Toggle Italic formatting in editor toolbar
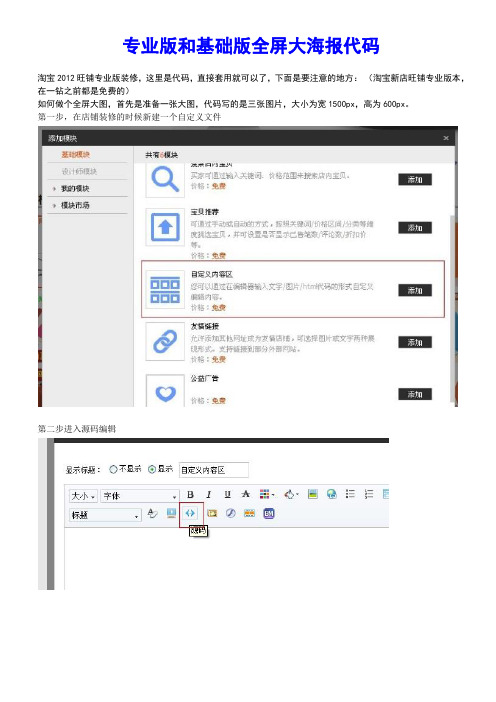The image size is (496, 702). point(209,494)
